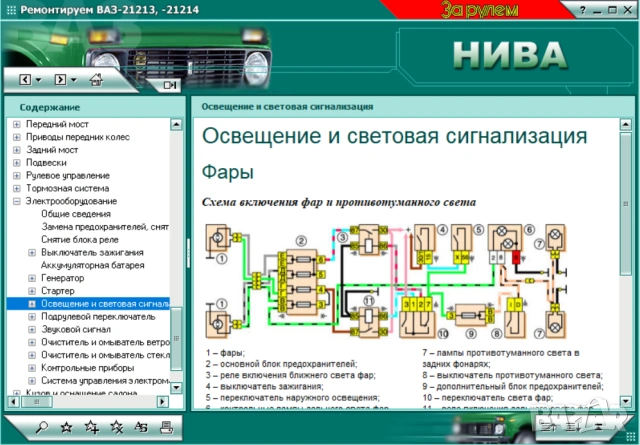Select Система управления электром. item
Image resolution: width=640 pixels, height=445 pixels.
(x=105, y=380)
